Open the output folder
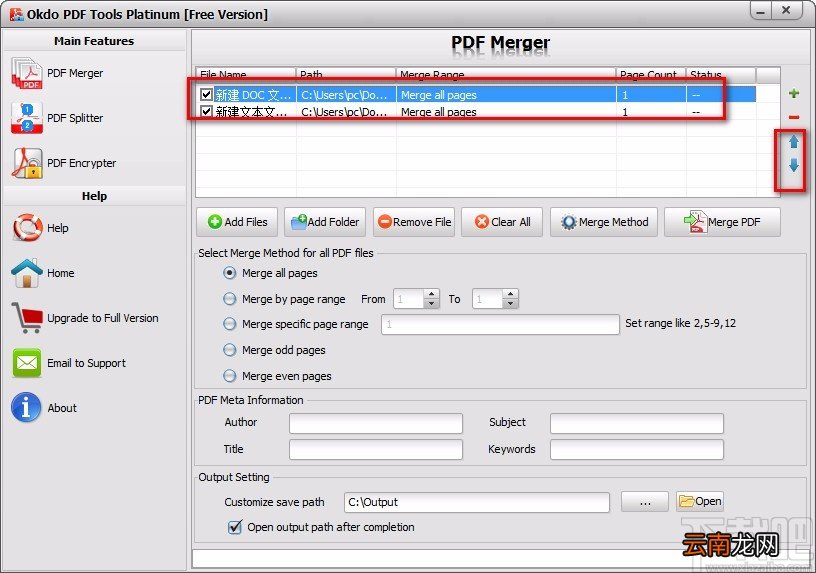816x573 pixels. pyautogui.click(x=700, y=501)
